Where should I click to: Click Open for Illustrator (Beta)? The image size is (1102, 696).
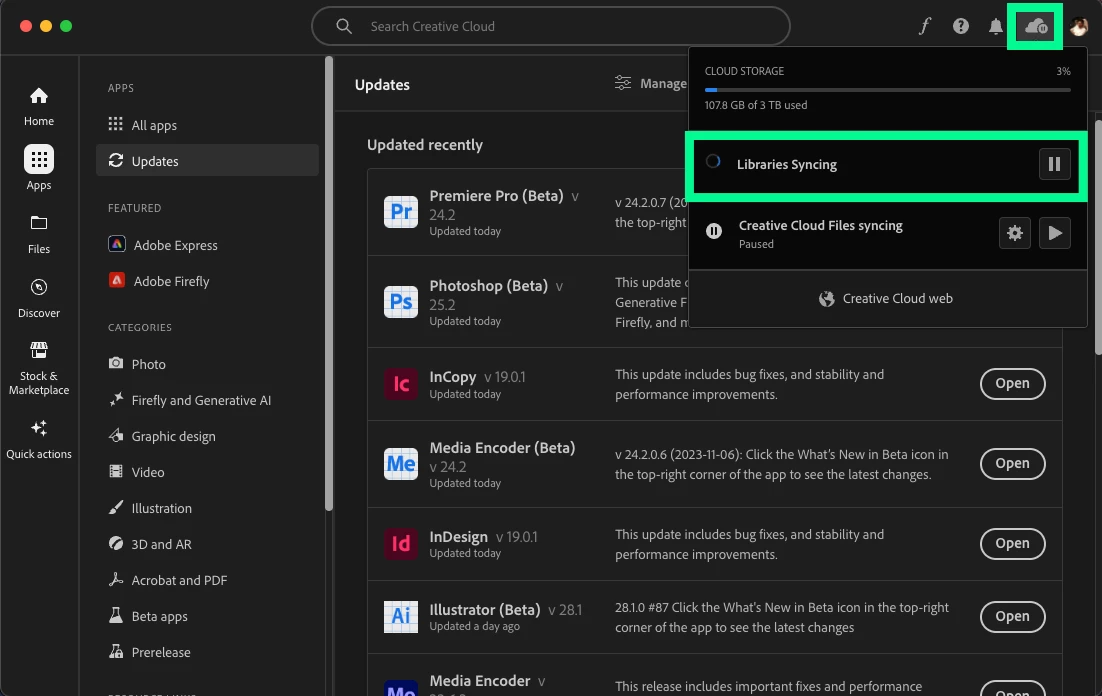coord(1012,617)
